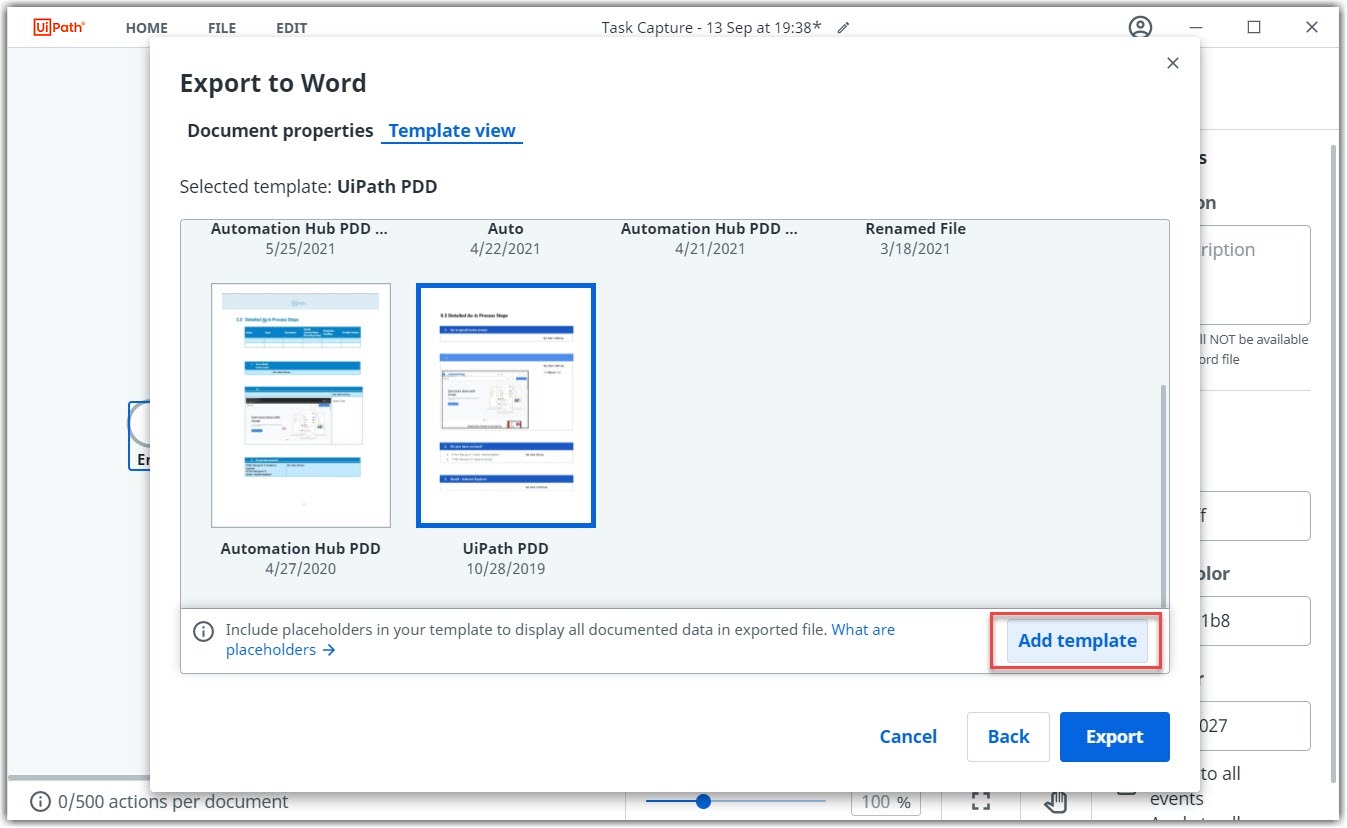Click the Export button
The height and width of the screenshot is (828, 1347).
click(1114, 737)
